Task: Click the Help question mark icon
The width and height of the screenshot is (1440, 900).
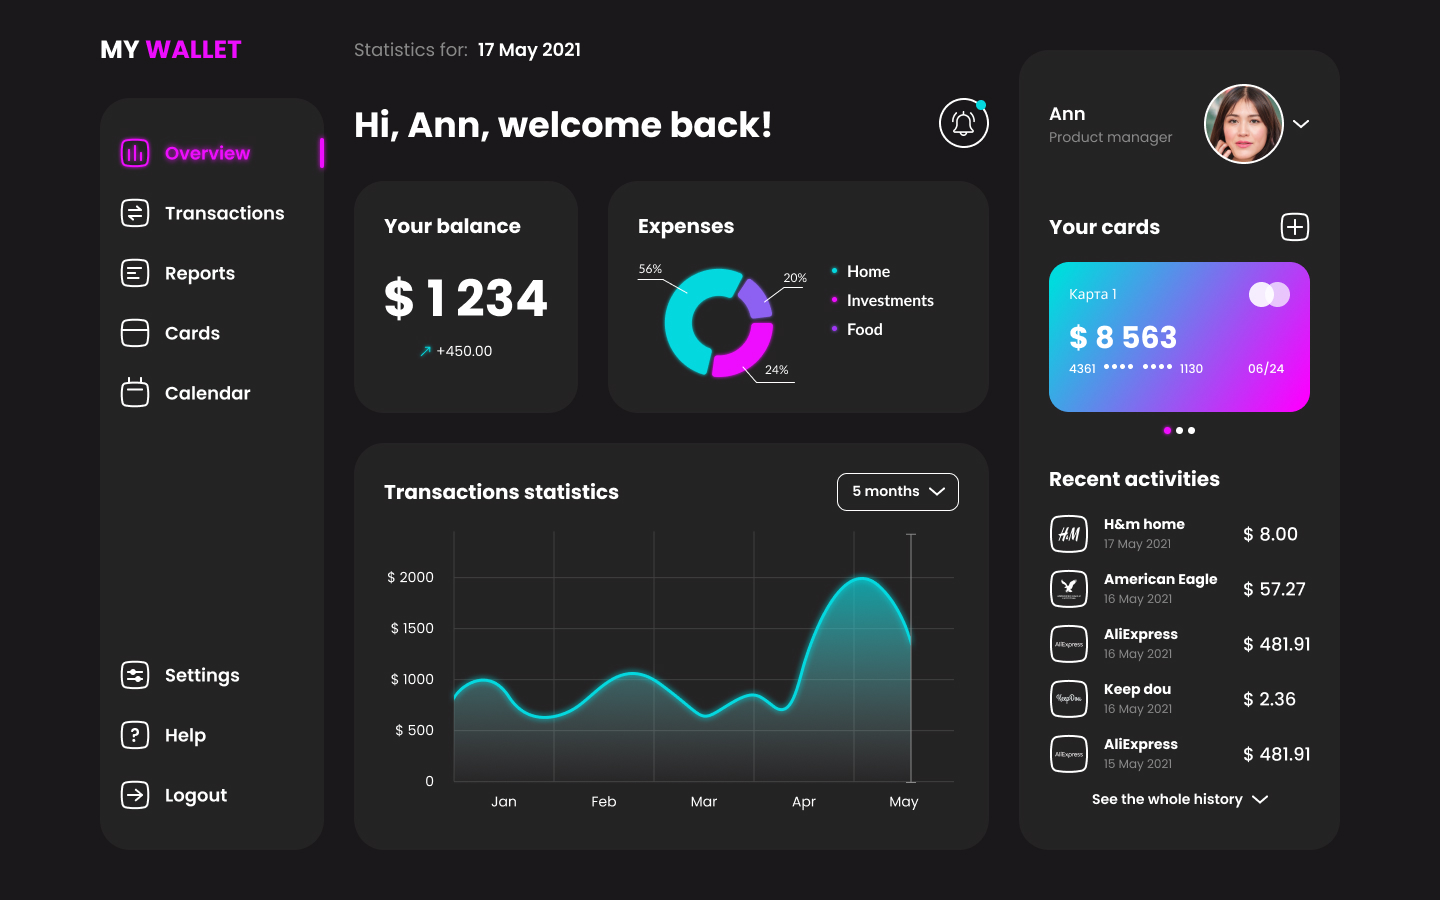Action: pos(135,735)
